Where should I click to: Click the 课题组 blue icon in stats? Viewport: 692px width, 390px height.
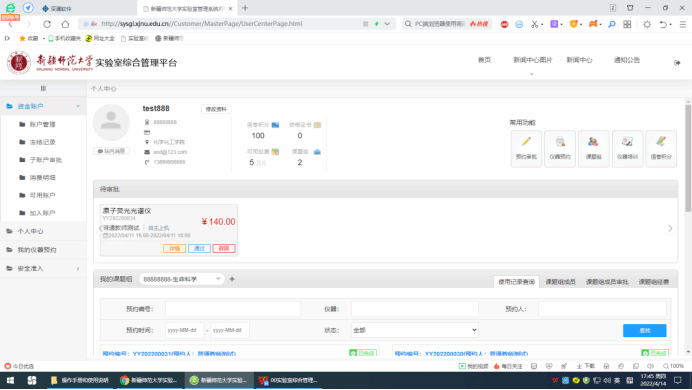click(317, 152)
